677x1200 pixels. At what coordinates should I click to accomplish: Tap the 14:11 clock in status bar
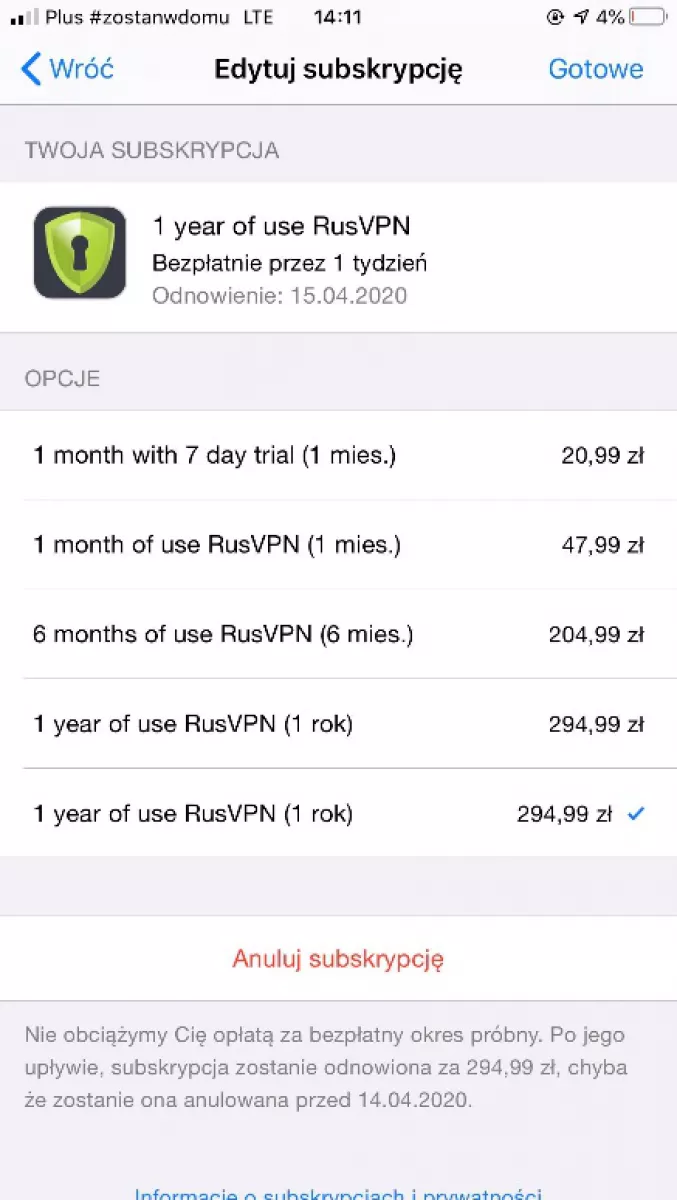337,17
